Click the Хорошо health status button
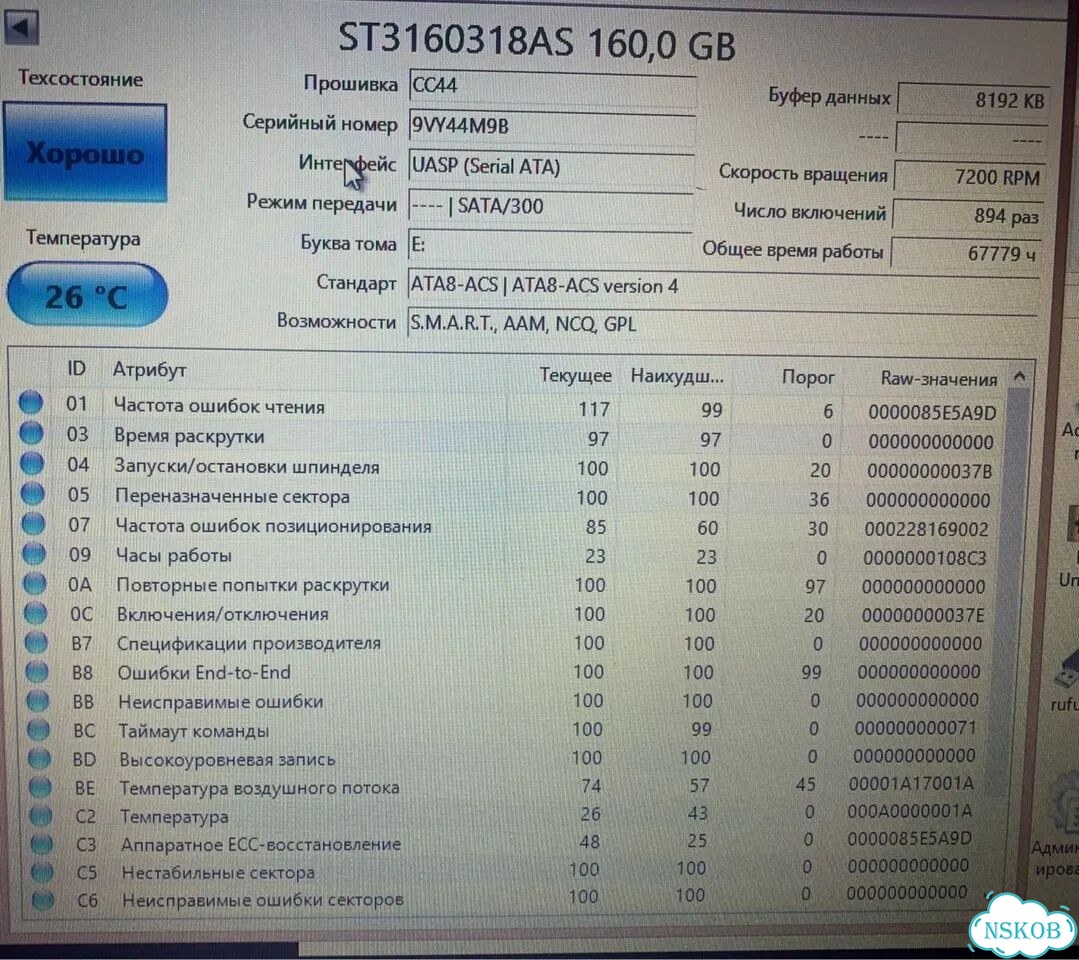The height and width of the screenshot is (960, 1079). coord(85,152)
